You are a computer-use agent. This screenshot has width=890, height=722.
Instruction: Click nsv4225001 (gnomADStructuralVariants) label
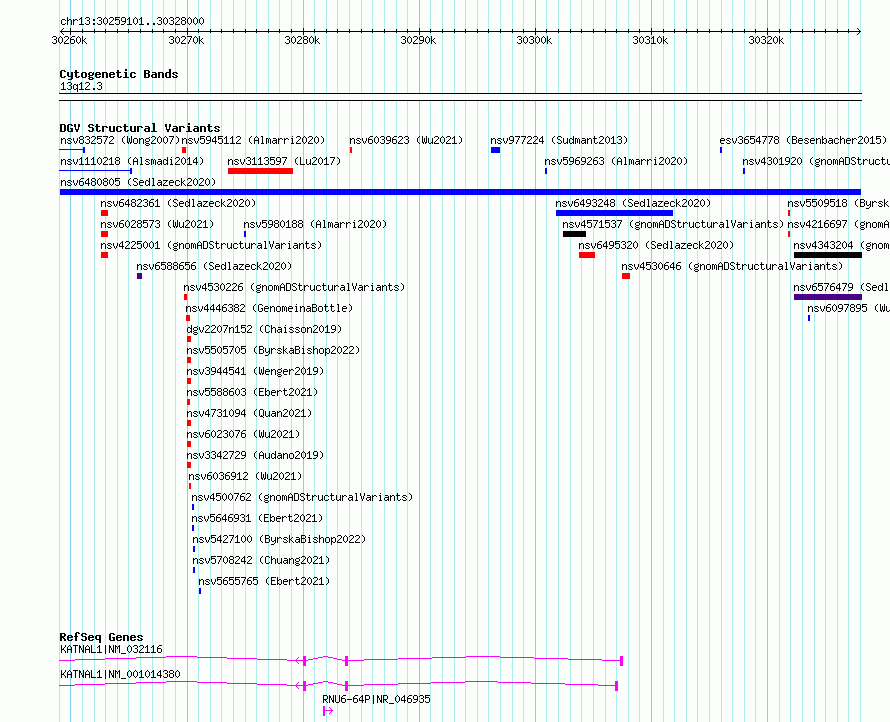point(211,245)
